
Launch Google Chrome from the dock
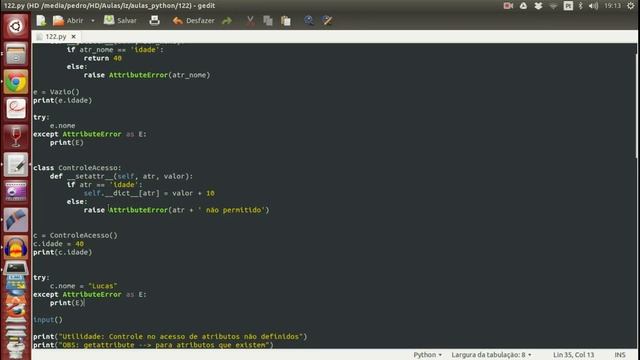pyautogui.click(x=16, y=82)
